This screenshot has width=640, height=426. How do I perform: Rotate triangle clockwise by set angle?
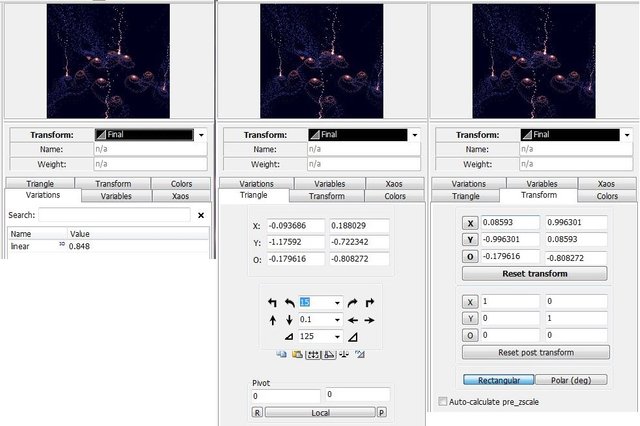(x=353, y=302)
